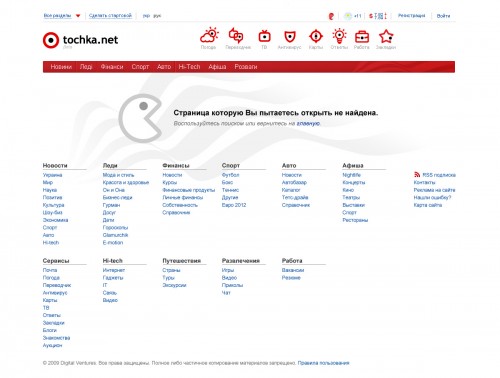Screen dimensions: 500x378
Task: Open Леді in the red navigation bar
Action: [x=86, y=67]
